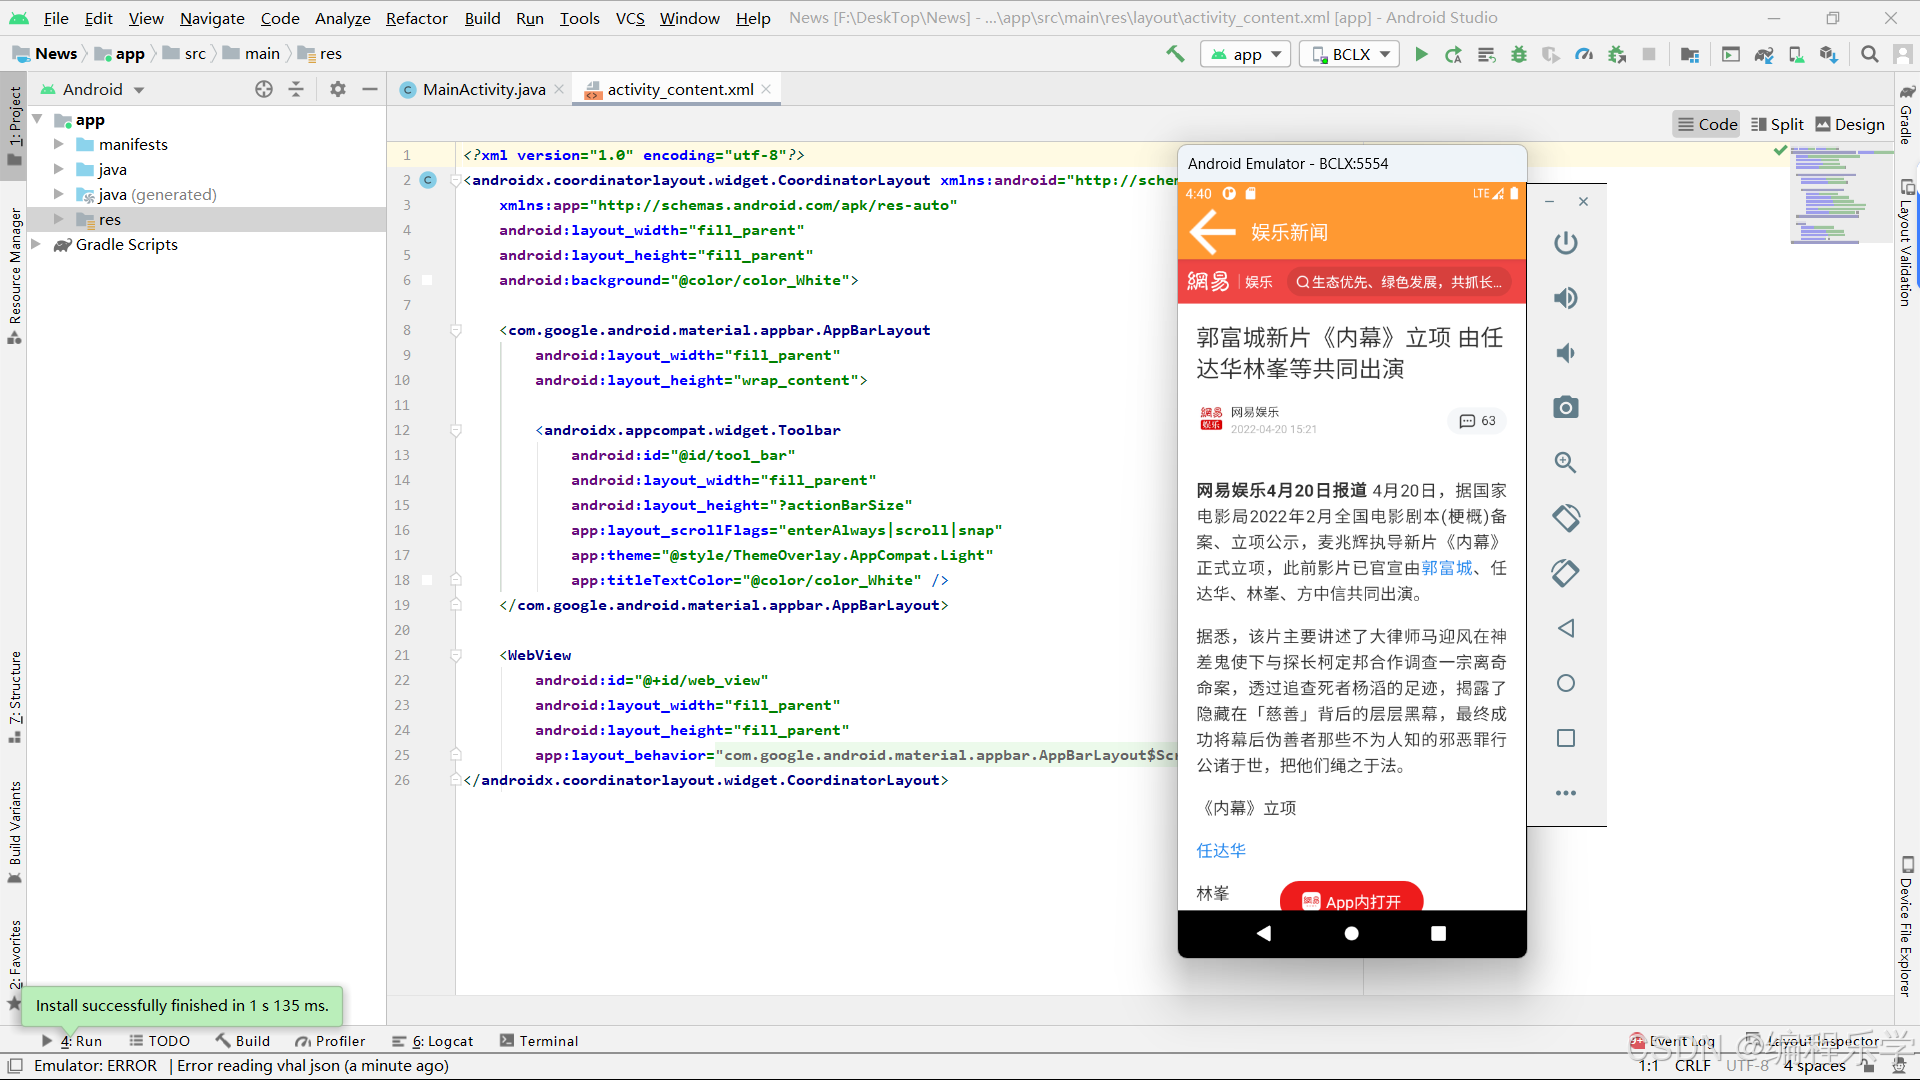This screenshot has width=1920, height=1080.
Task: Close the activity_content.xml tab
Action: [766, 89]
